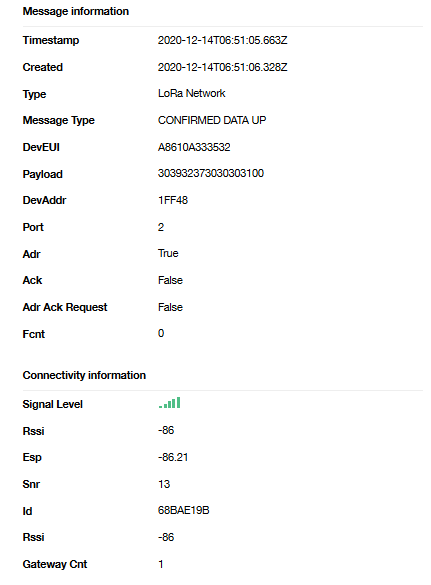Click the Gateway Cnt label

click(55, 564)
